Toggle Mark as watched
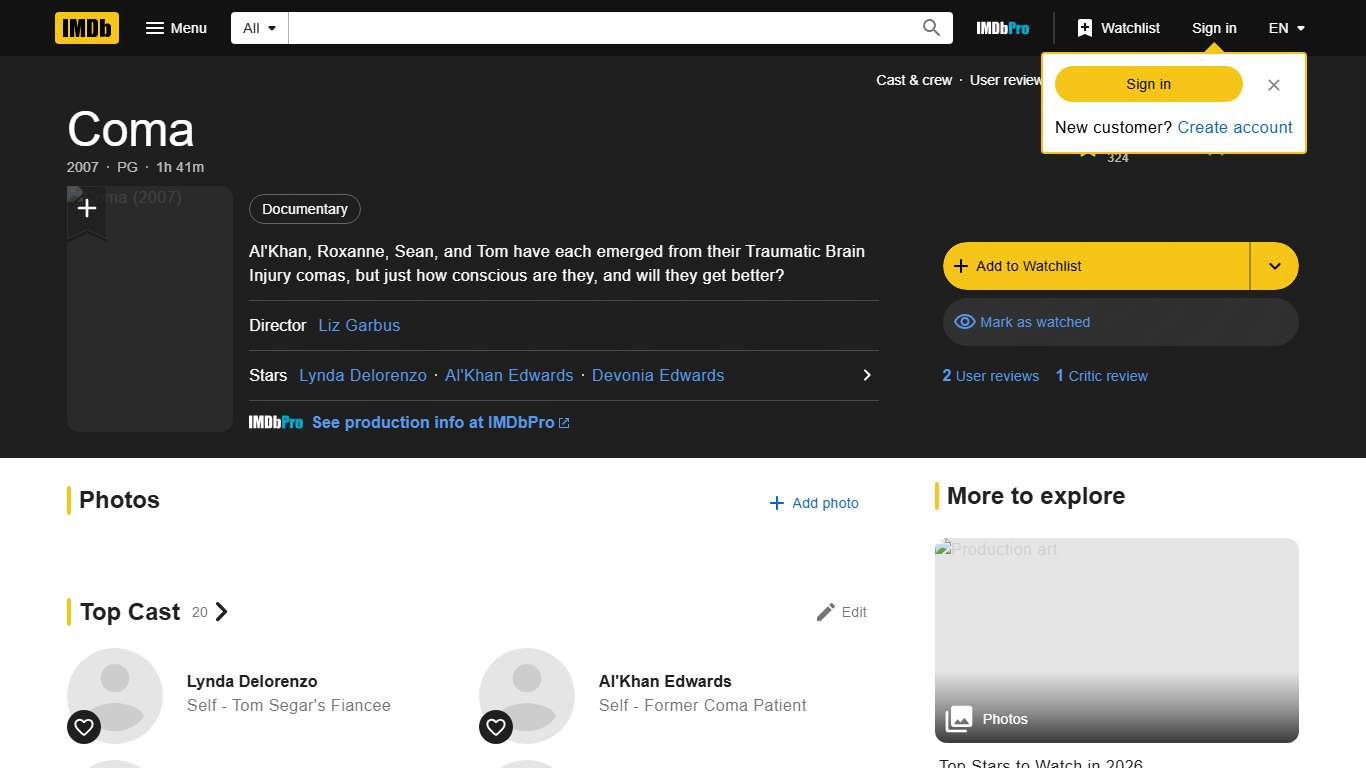 [1120, 322]
